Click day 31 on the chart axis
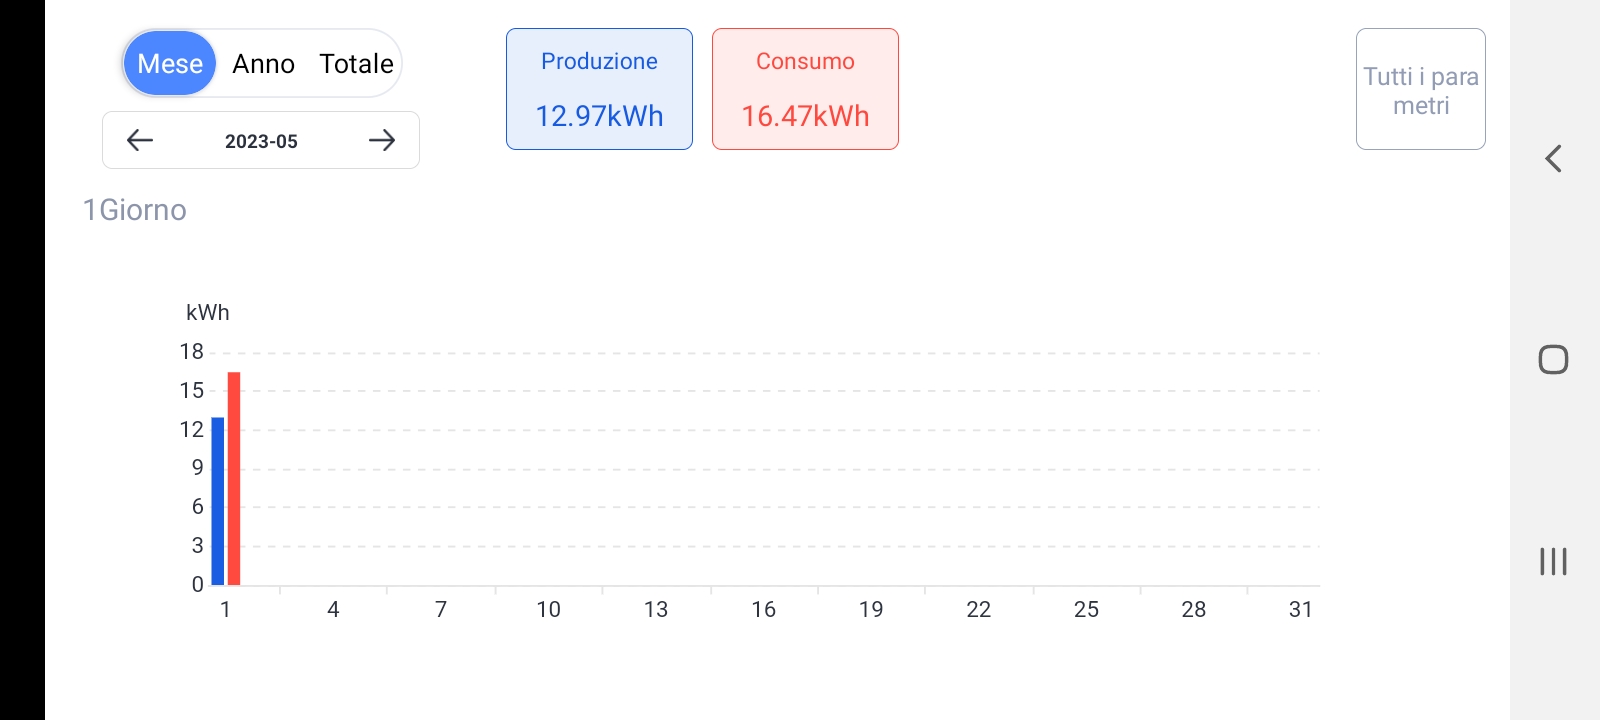 pyautogui.click(x=1300, y=609)
